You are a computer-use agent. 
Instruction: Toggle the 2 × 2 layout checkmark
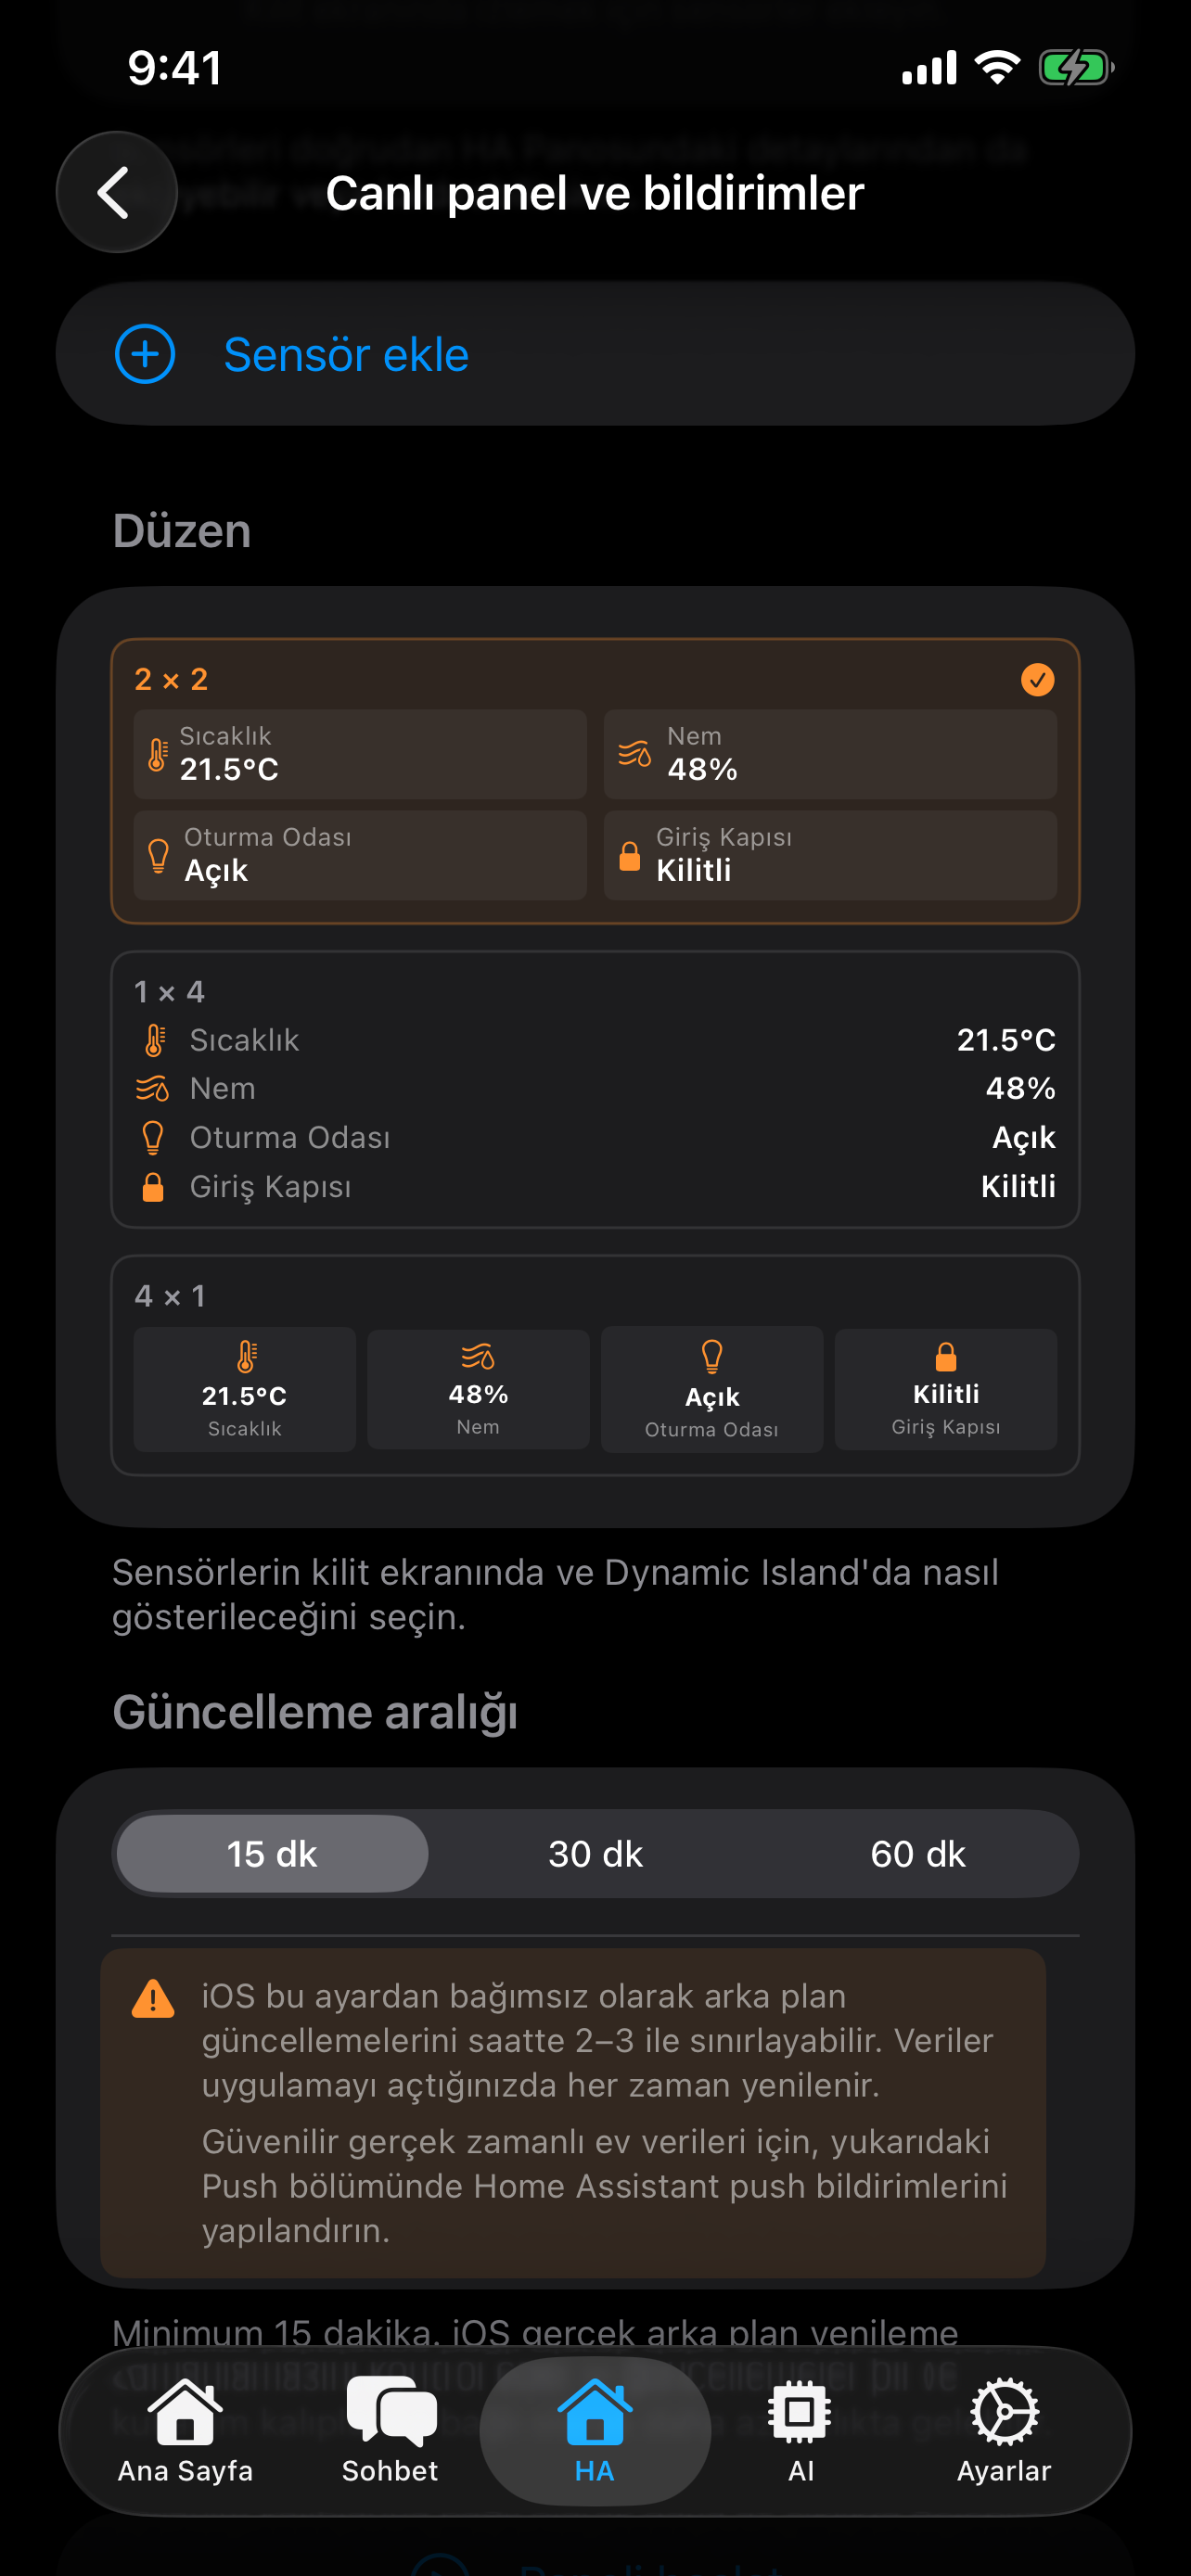1037,680
